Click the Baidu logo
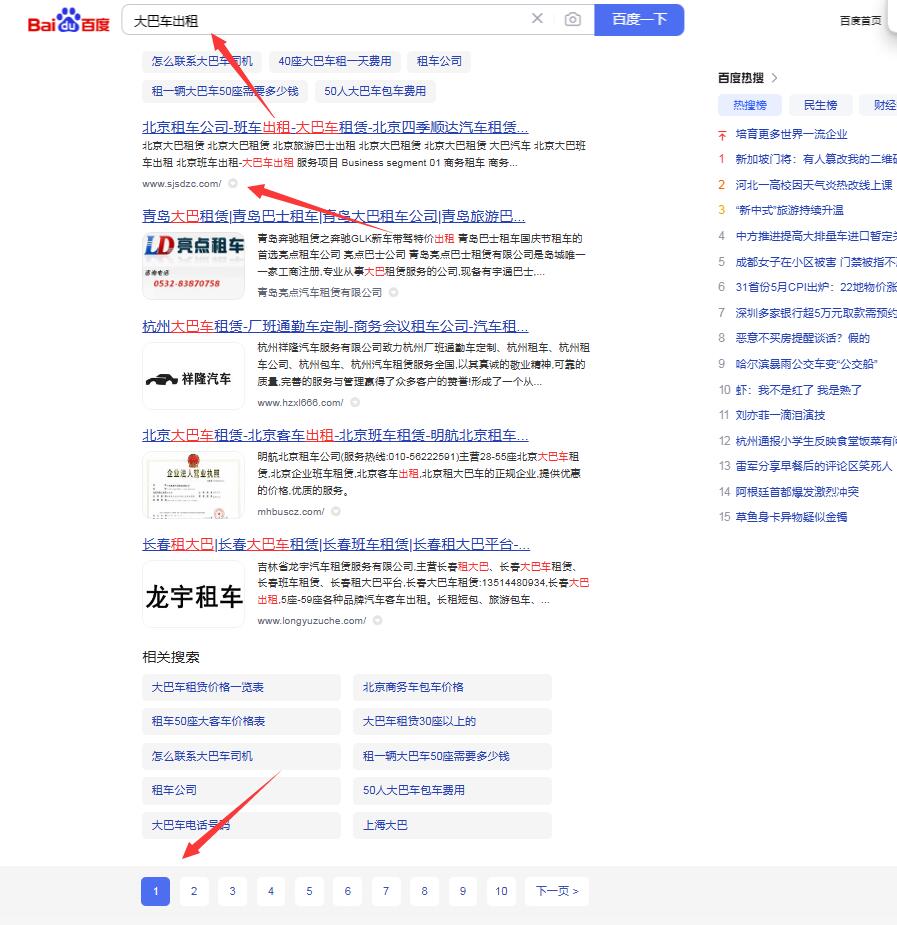Screen dimensions: 897x925 tap(68, 21)
